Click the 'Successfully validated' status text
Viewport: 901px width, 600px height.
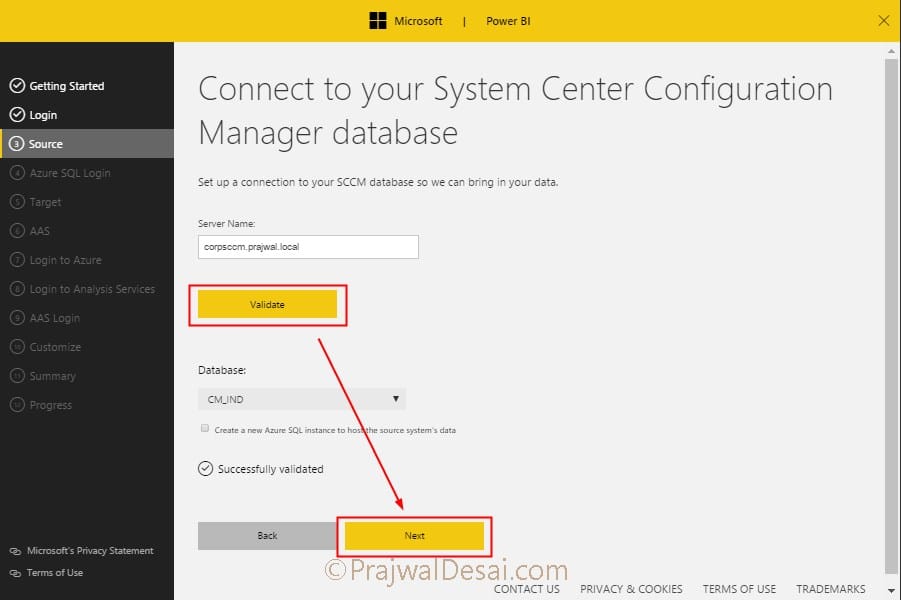tap(271, 469)
